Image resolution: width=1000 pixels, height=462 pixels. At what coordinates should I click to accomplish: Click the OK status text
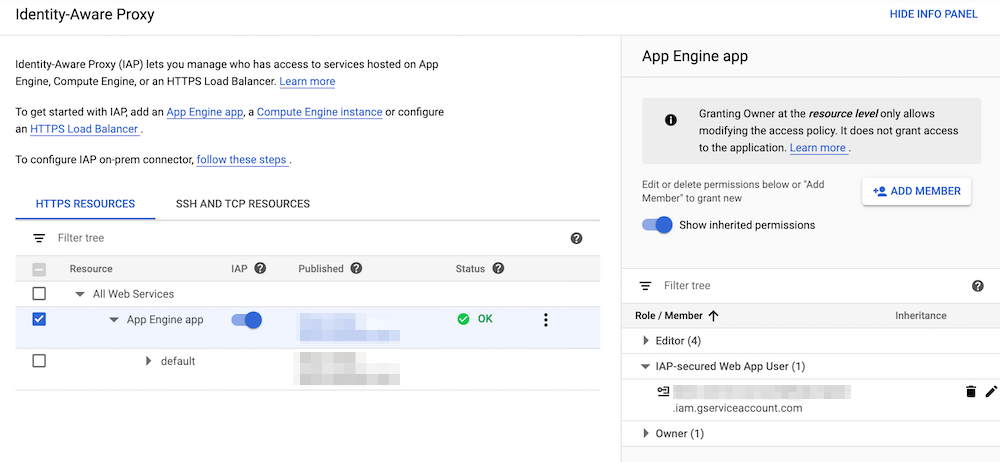(485, 319)
